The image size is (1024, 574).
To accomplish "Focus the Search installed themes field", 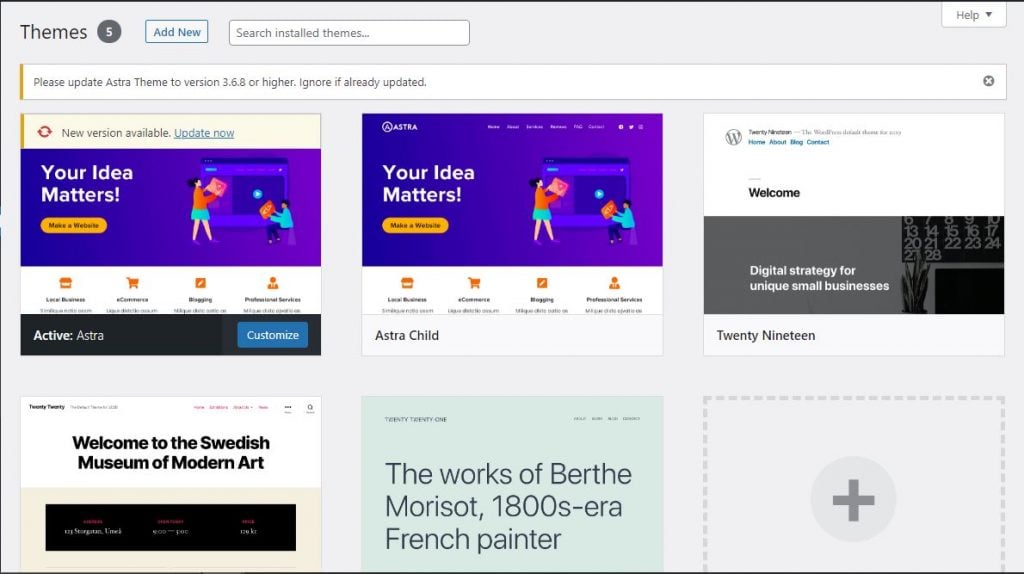I will [349, 33].
